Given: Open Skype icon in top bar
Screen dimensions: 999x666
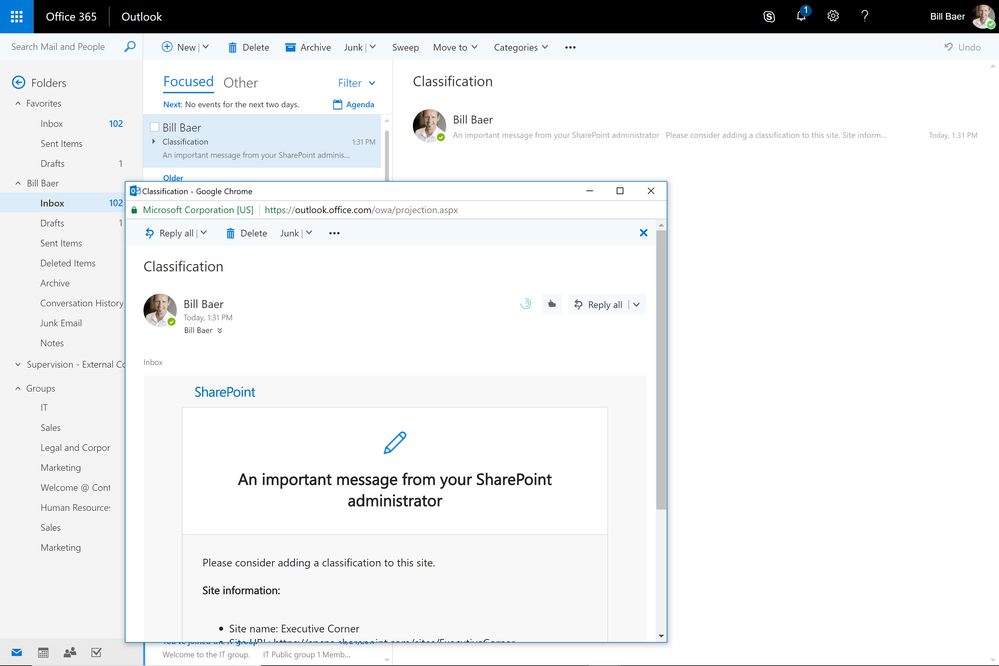Looking at the screenshot, I should click(x=769, y=17).
